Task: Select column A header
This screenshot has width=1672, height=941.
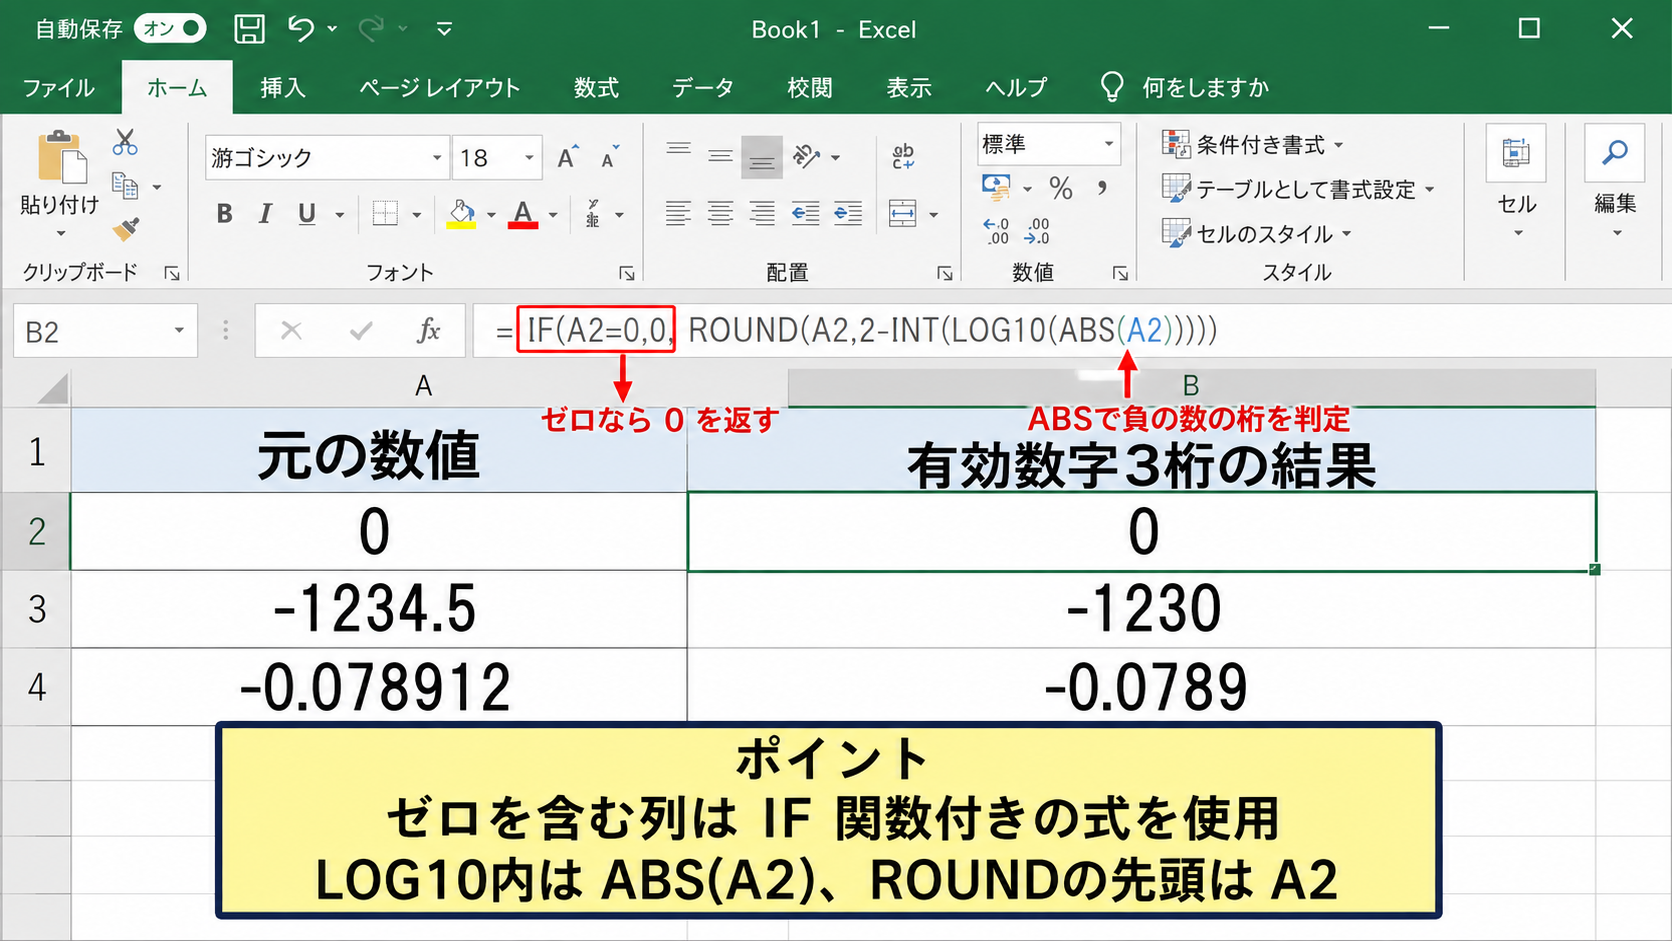Action: click(425, 387)
